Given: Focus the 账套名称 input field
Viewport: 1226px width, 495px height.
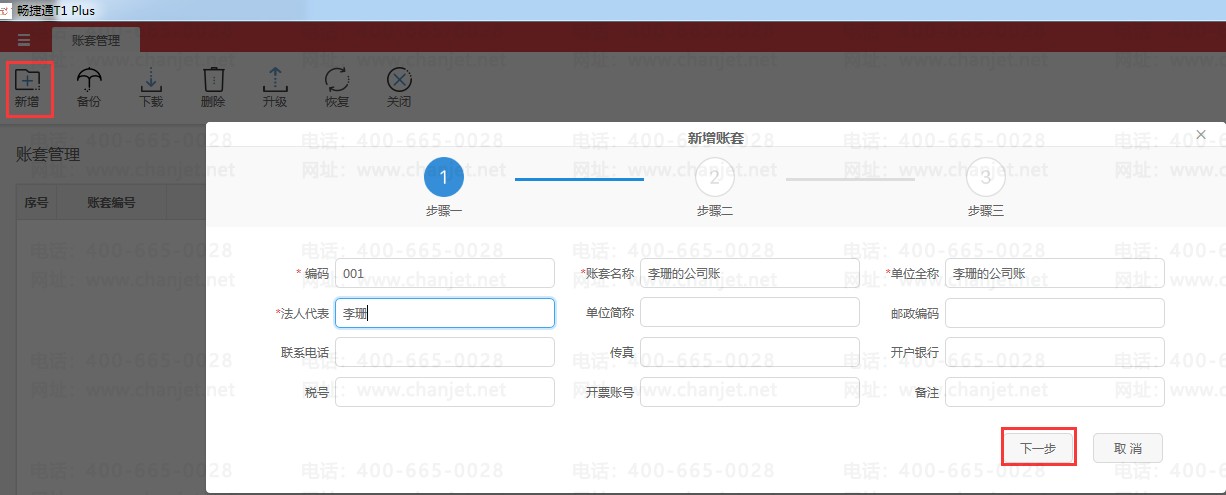Looking at the screenshot, I should click(x=749, y=273).
